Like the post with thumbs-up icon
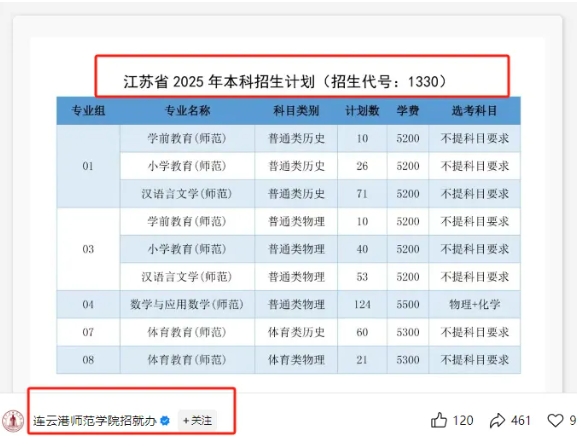 pos(439,420)
